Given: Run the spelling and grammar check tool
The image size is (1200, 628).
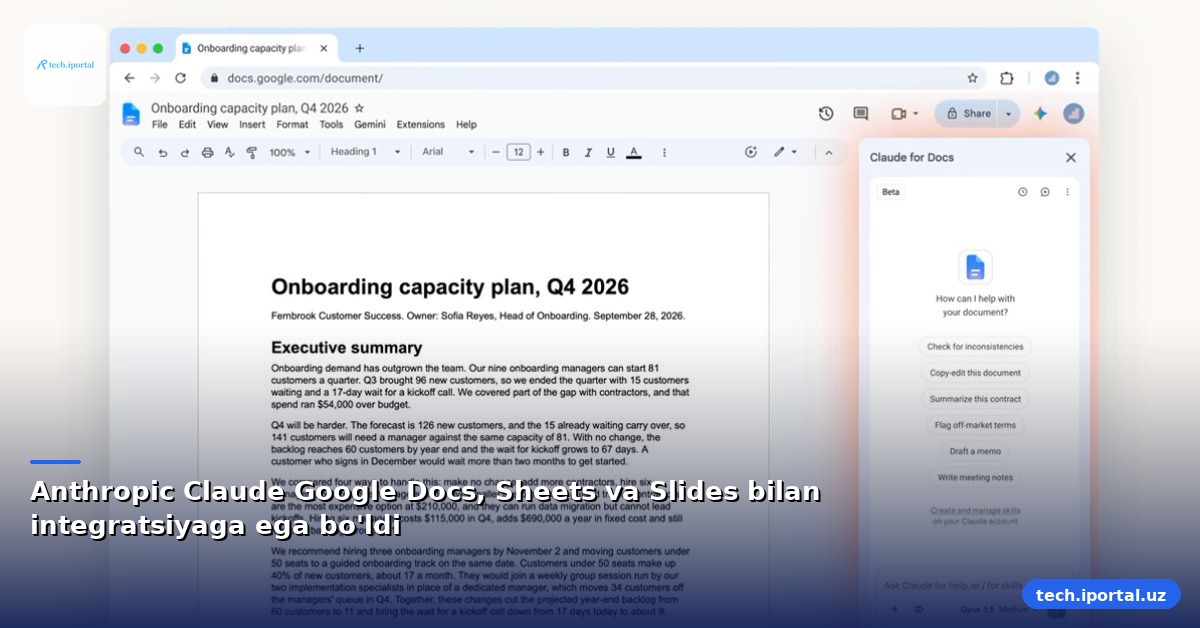Looking at the screenshot, I should [229, 152].
